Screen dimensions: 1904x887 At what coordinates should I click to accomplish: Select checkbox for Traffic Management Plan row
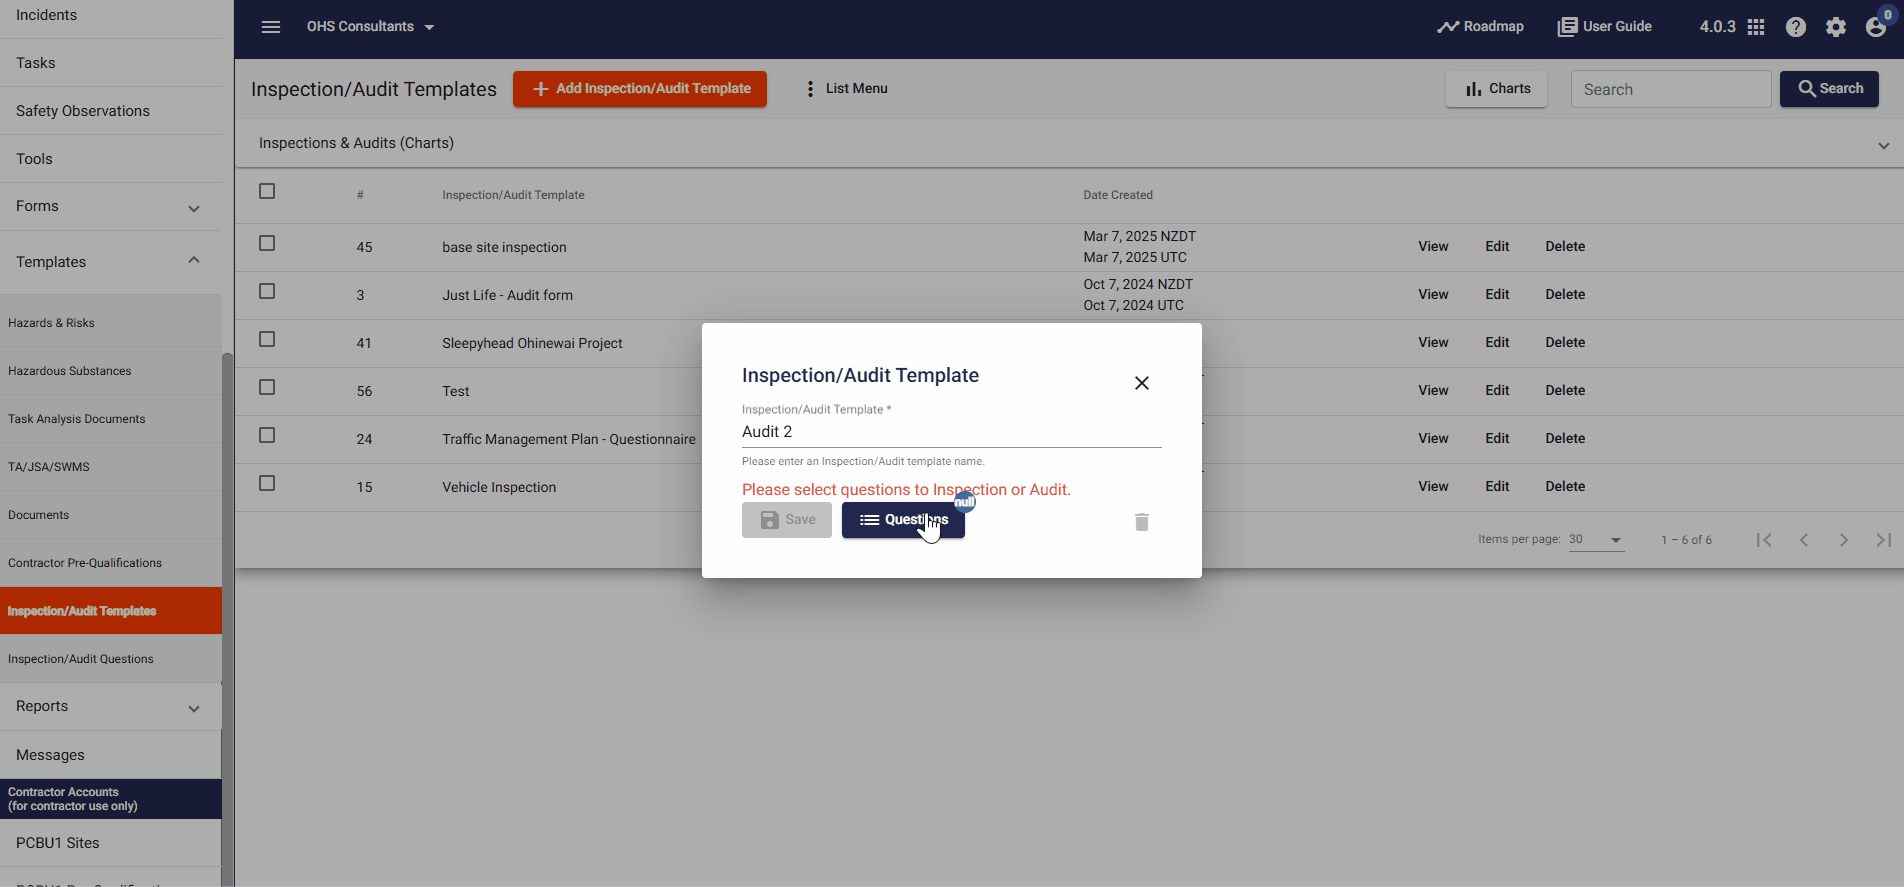[267, 435]
